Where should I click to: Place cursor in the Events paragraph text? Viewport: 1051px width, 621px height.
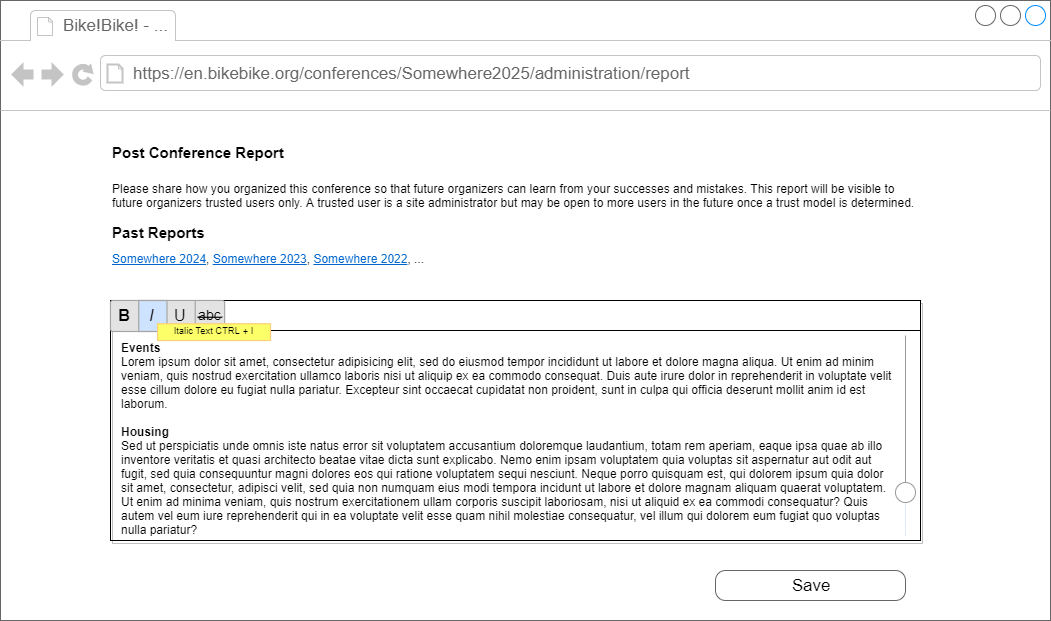(506, 383)
